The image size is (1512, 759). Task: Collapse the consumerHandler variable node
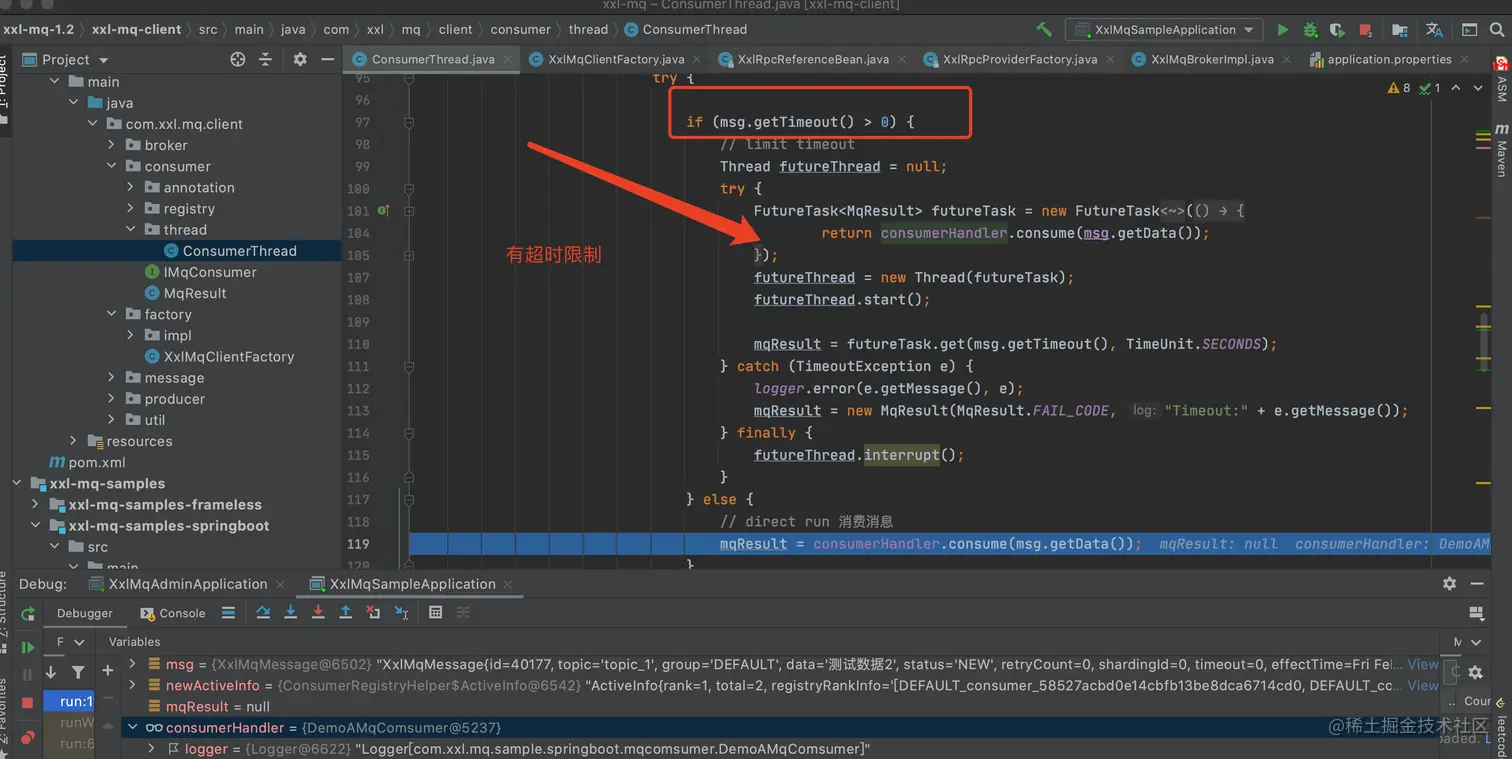coord(132,728)
